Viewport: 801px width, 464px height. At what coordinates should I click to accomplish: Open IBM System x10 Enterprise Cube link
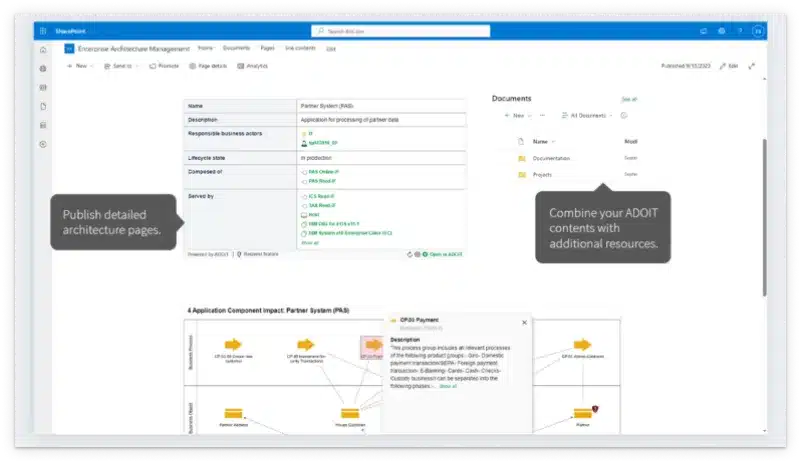coord(350,233)
